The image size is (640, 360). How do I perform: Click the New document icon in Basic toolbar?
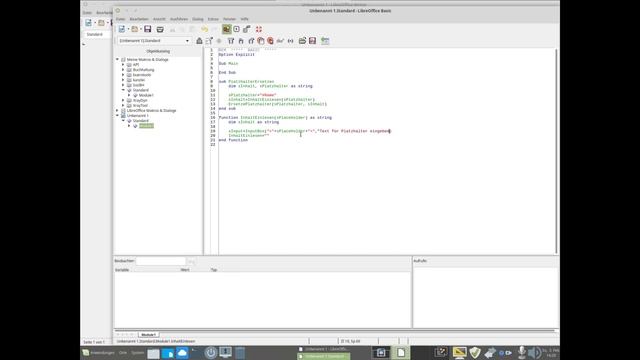point(122,29)
